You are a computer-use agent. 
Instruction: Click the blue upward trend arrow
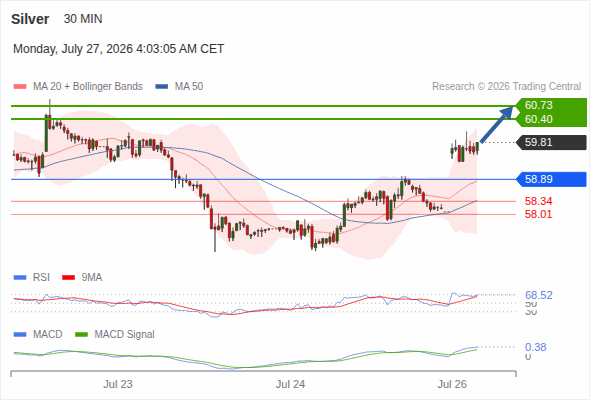(x=497, y=125)
